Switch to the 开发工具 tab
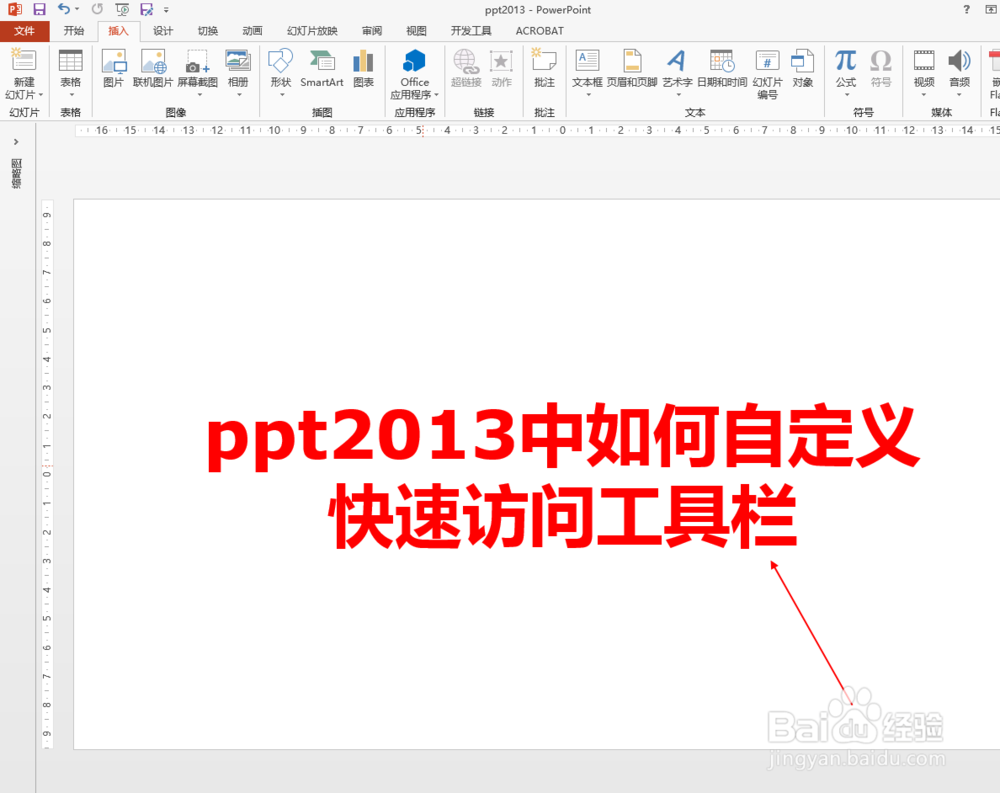 click(x=471, y=31)
